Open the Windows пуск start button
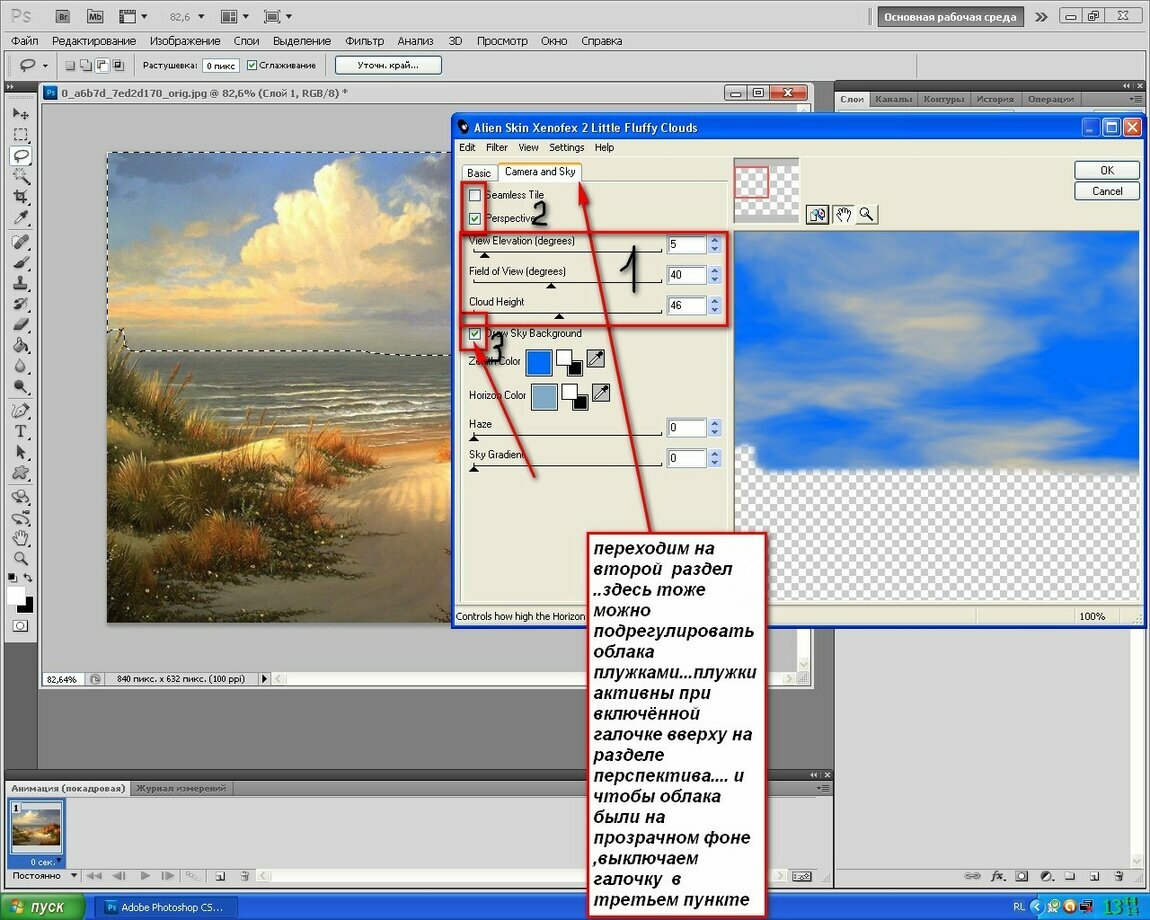 [42, 907]
